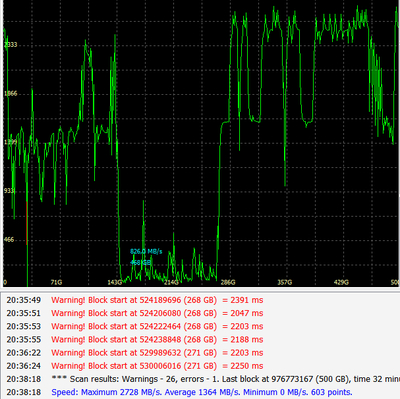The height and width of the screenshot is (399, 400).
Task: Click the 2333 label on the speed axis
Action: click(10, 45)
